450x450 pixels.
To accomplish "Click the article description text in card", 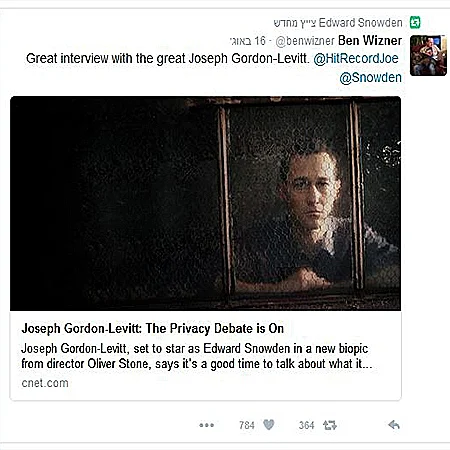I will (x=197, y=356).
